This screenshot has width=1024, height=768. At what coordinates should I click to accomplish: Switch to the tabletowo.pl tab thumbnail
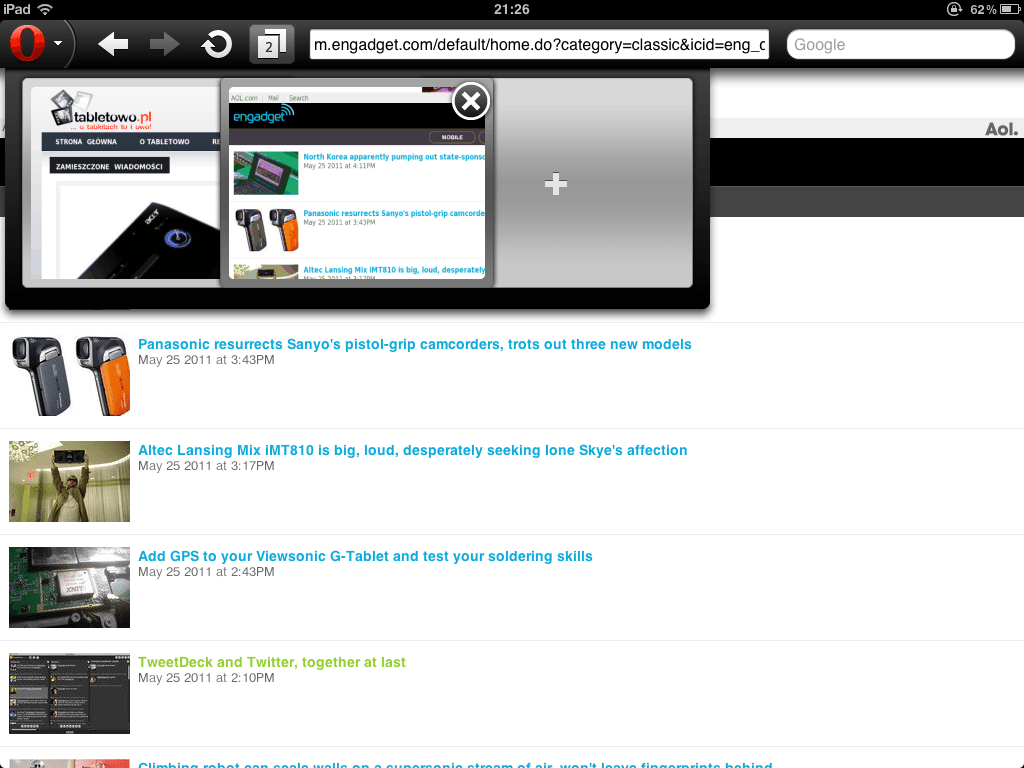125,183
